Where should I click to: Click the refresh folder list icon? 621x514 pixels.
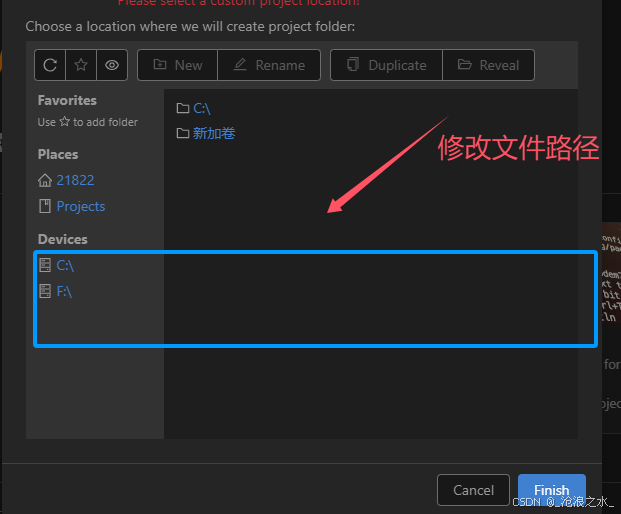point(50,65)
